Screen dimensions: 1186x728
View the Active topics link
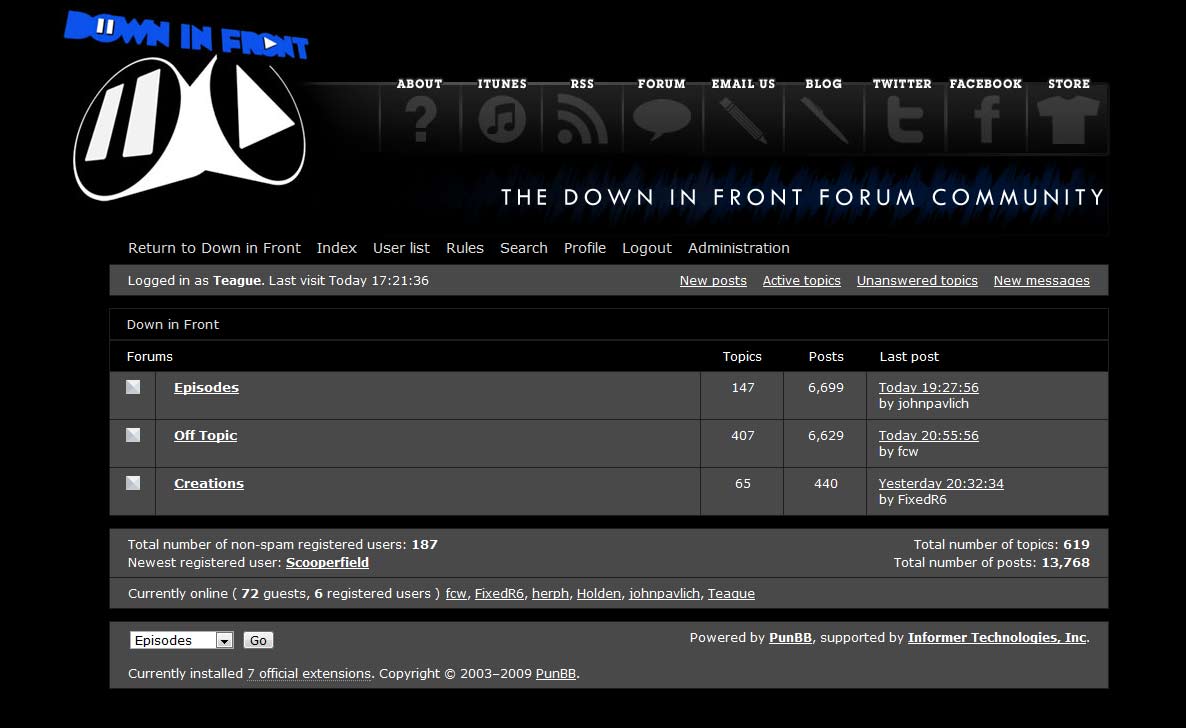(801, 281)
